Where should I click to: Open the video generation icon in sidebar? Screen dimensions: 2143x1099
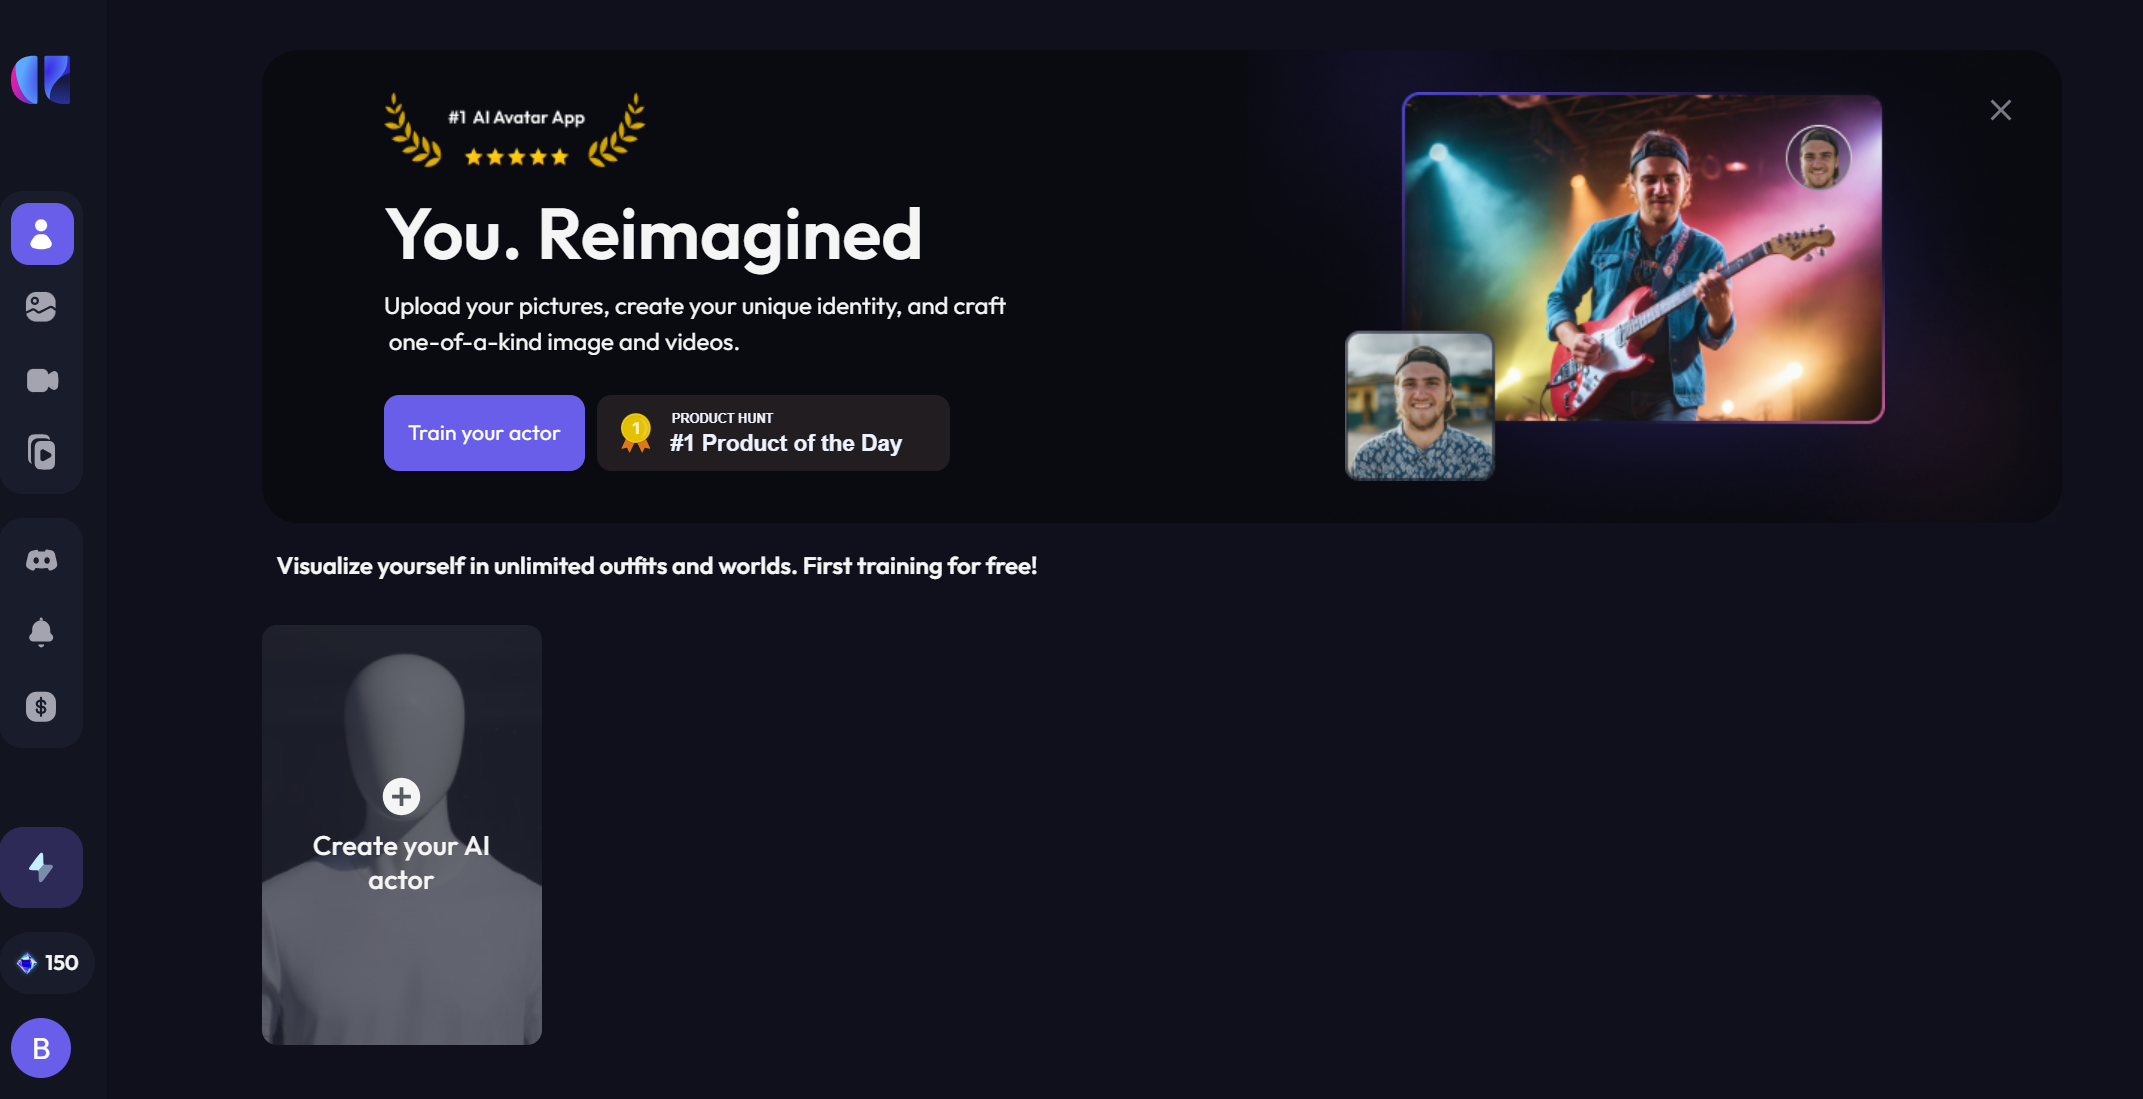click(41, 378)
